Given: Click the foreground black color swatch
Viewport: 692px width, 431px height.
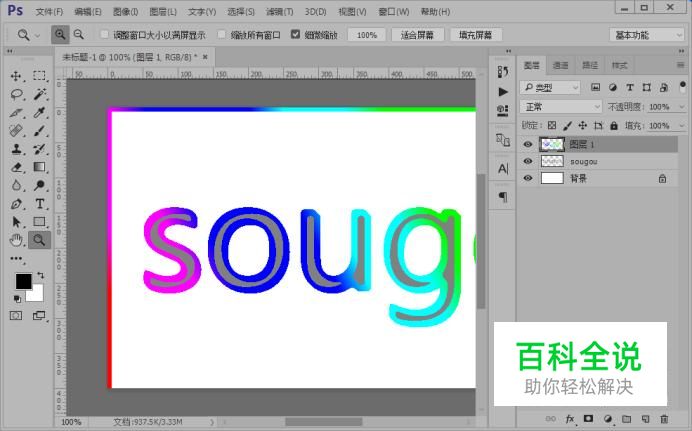Looking at the screenshot, I should pyautogui.click(x=23, y=281).
